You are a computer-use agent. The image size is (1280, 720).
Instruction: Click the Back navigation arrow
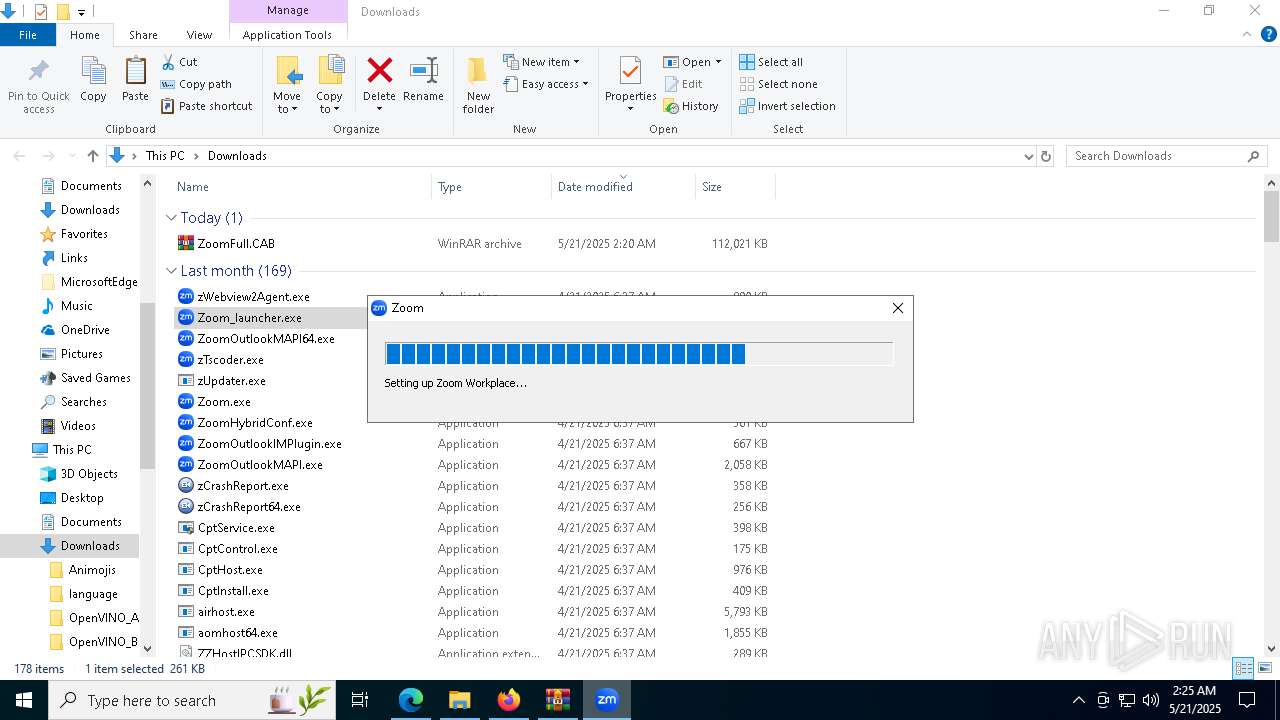point(19,156)
